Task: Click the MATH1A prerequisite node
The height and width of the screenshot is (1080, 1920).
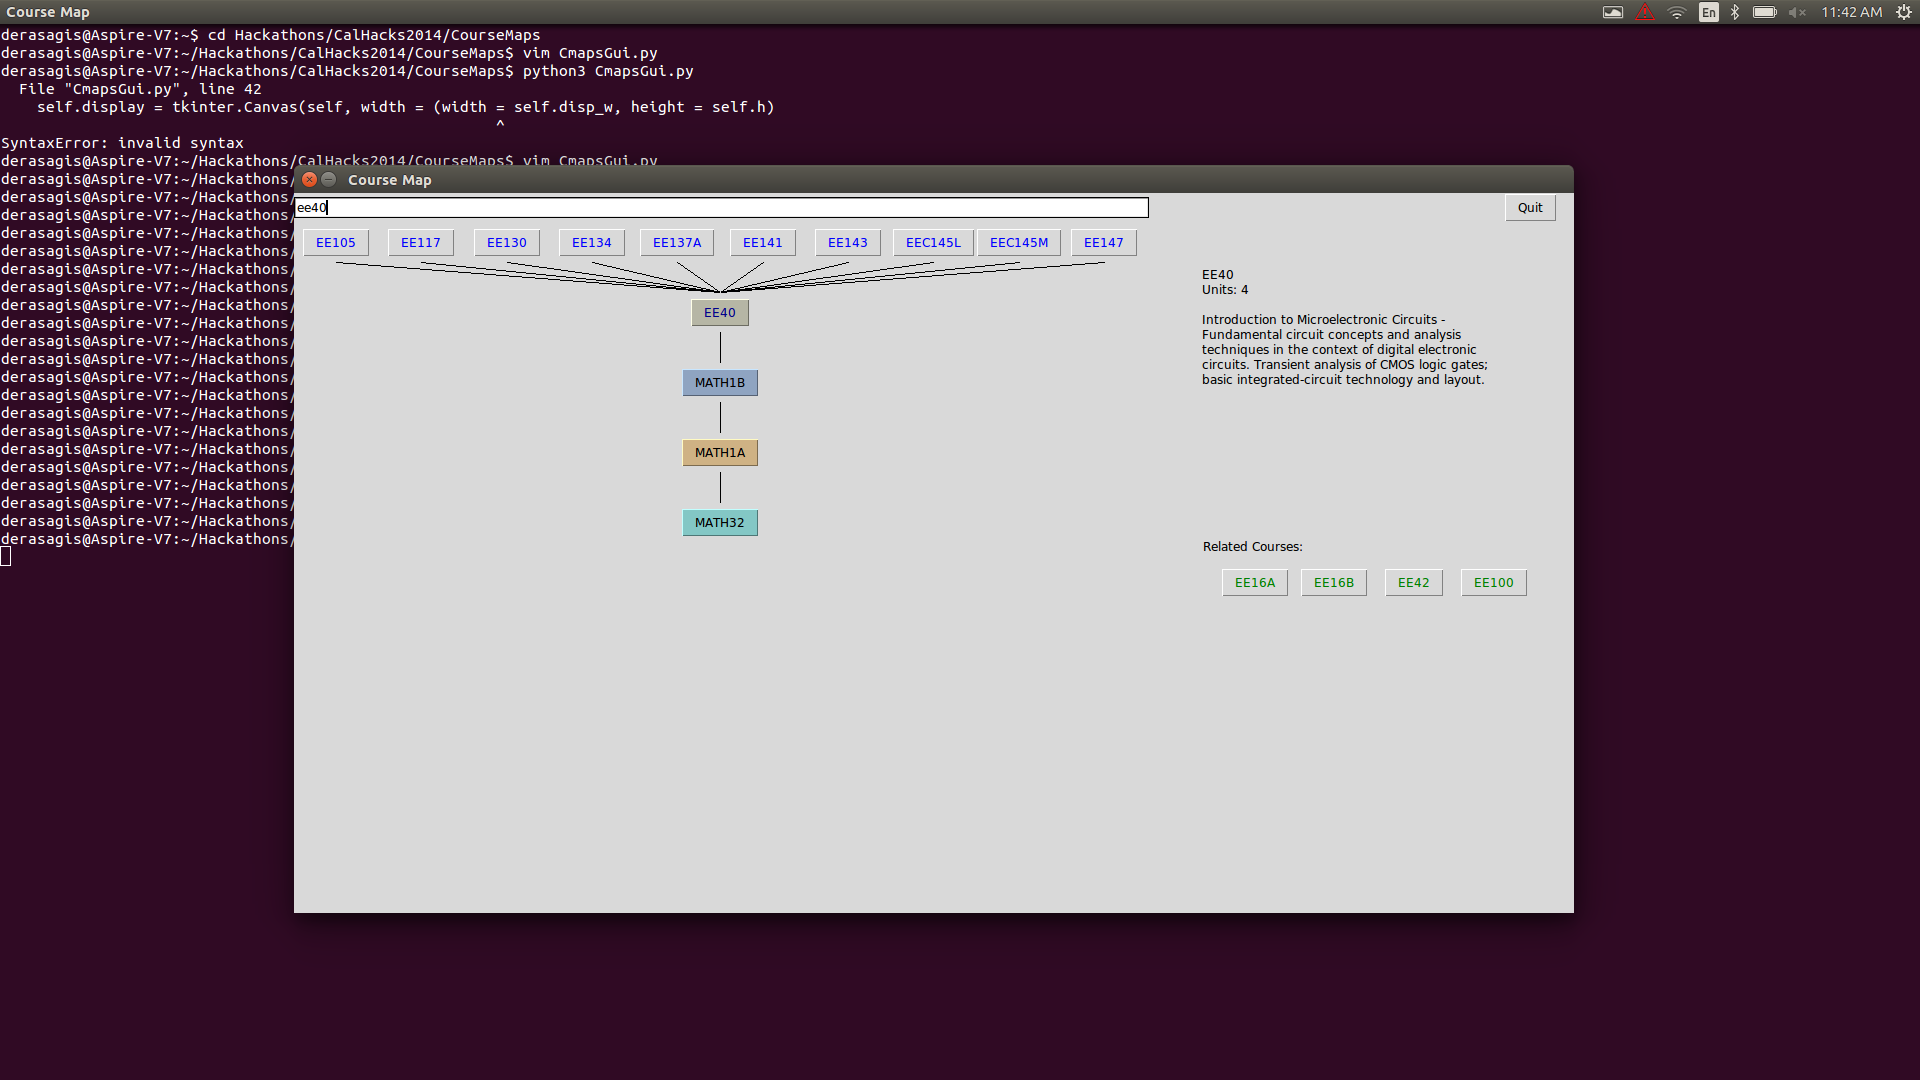Action: pos(719,453)
